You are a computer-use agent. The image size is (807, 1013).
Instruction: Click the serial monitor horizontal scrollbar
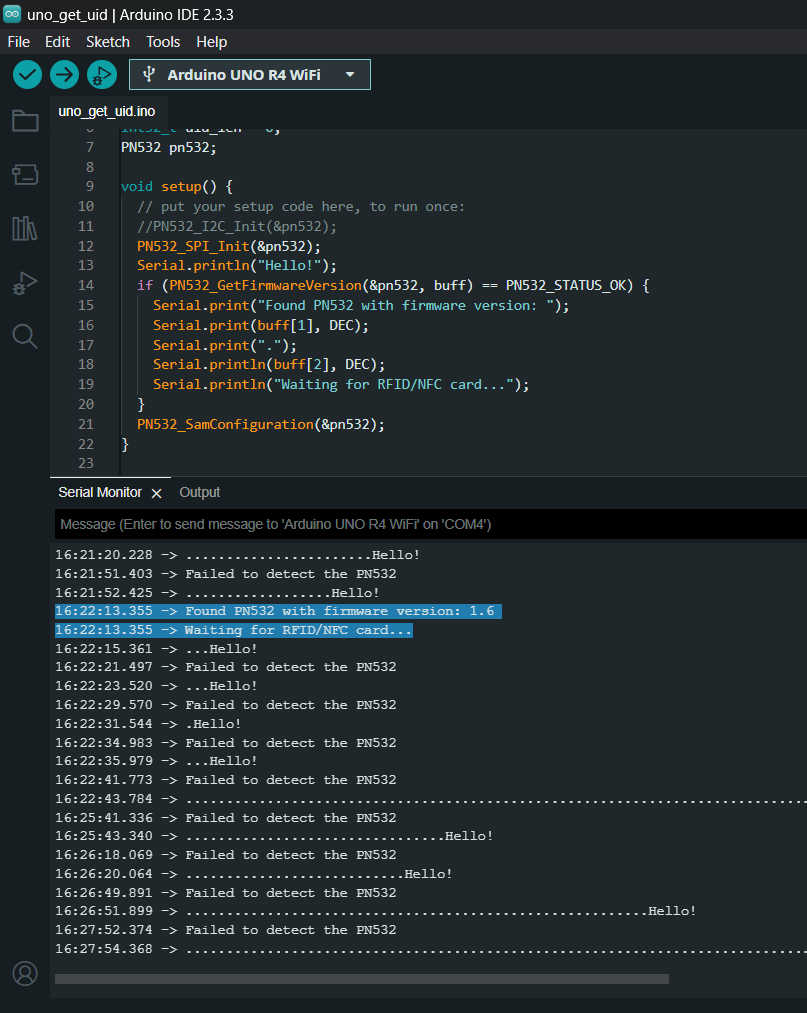click(x=362, y=979)
